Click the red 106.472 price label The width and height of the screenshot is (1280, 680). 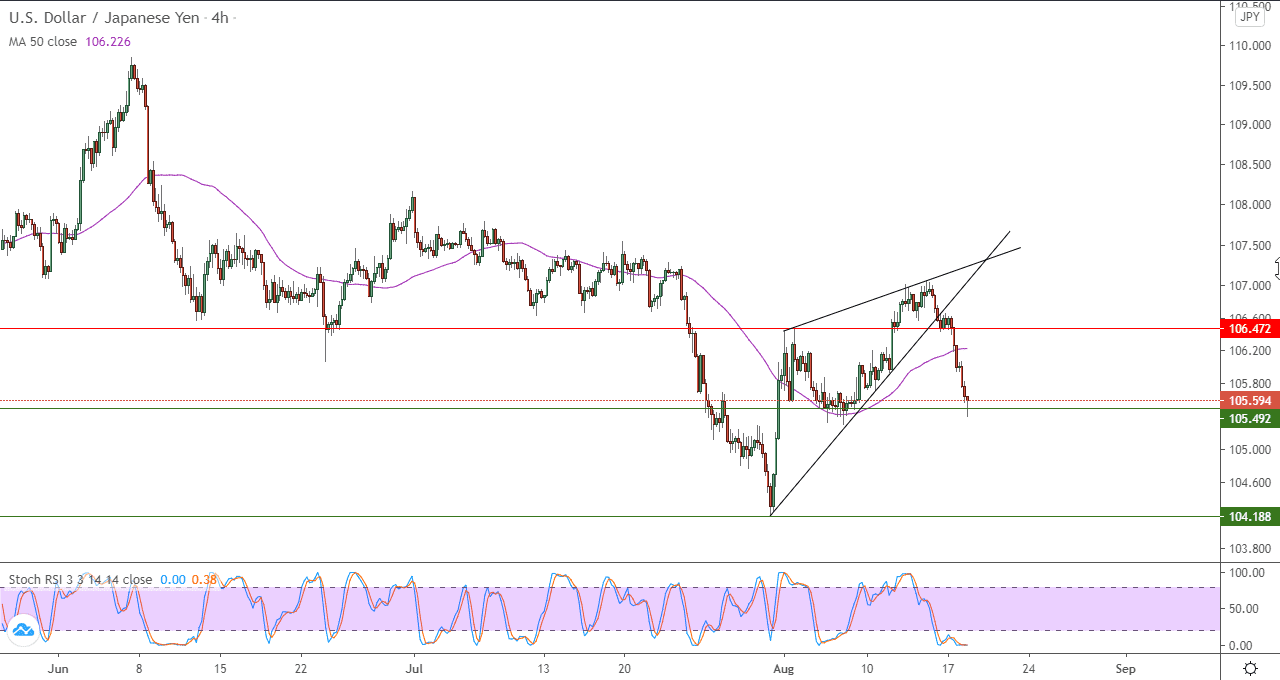(x=1250, y=328)
